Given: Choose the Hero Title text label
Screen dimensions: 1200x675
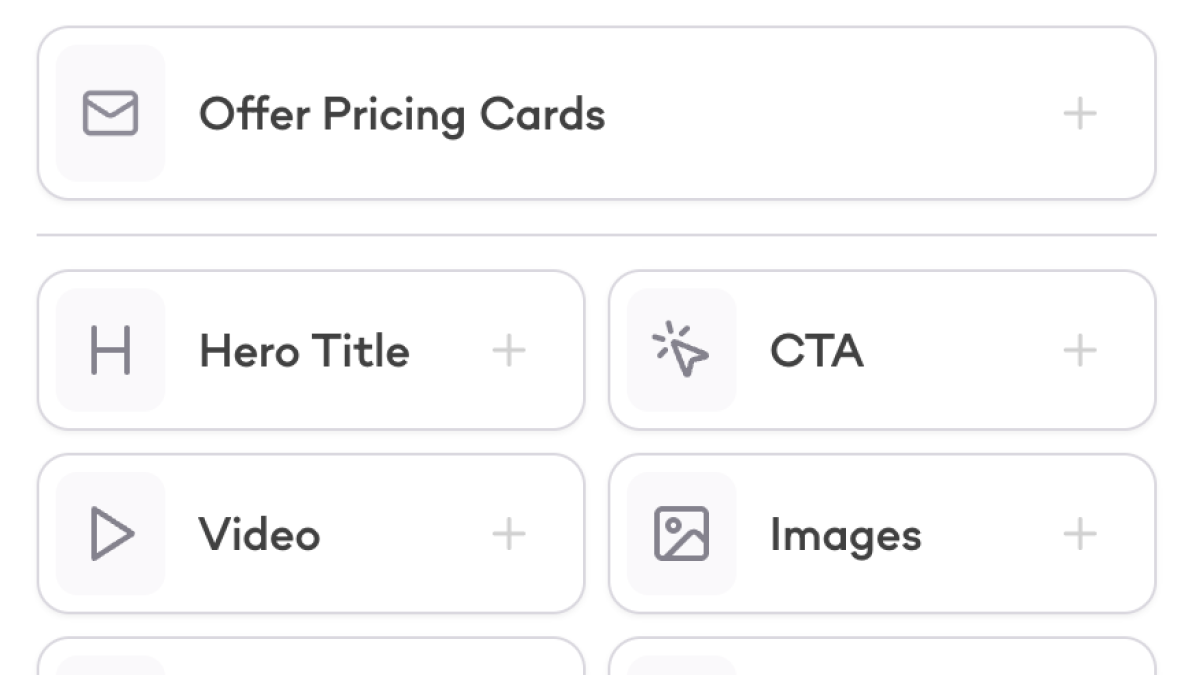Looking at the screenshot, I should 304,351.
